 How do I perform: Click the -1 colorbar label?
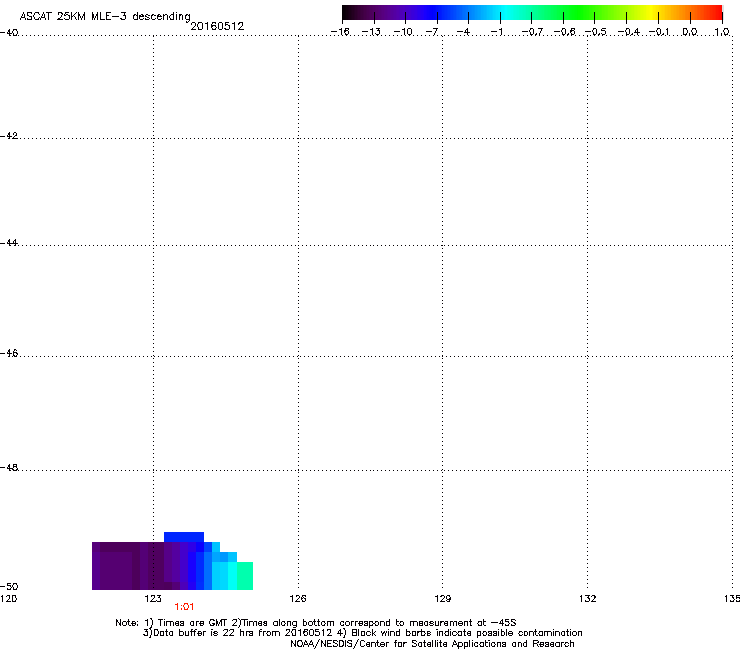496,32
